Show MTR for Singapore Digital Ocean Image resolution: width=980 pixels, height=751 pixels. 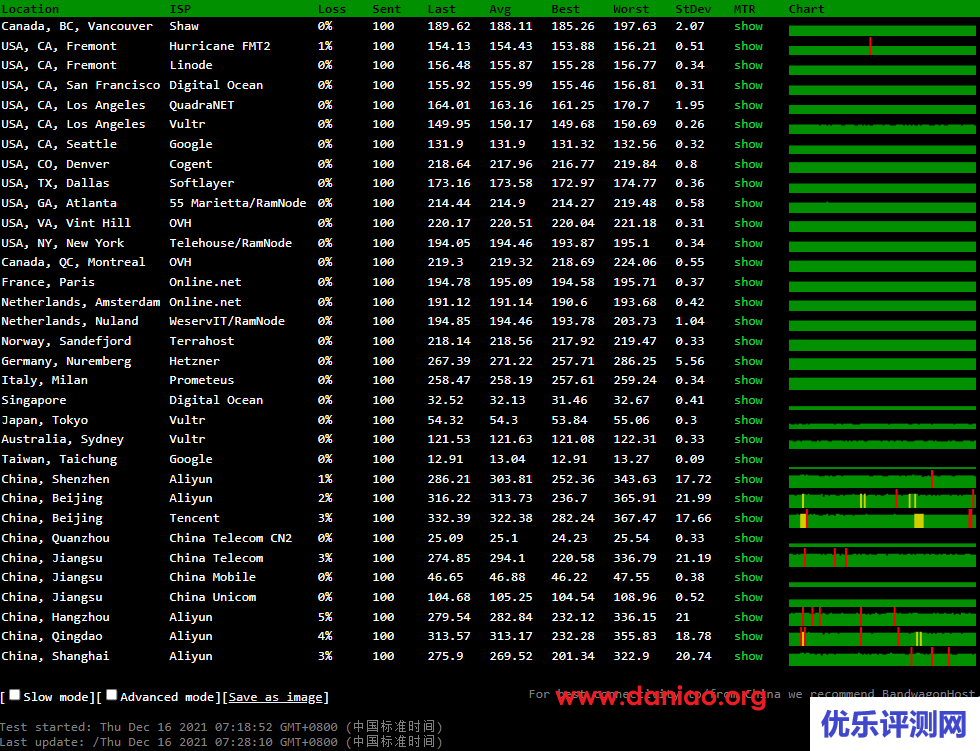[x=748, y=400]
